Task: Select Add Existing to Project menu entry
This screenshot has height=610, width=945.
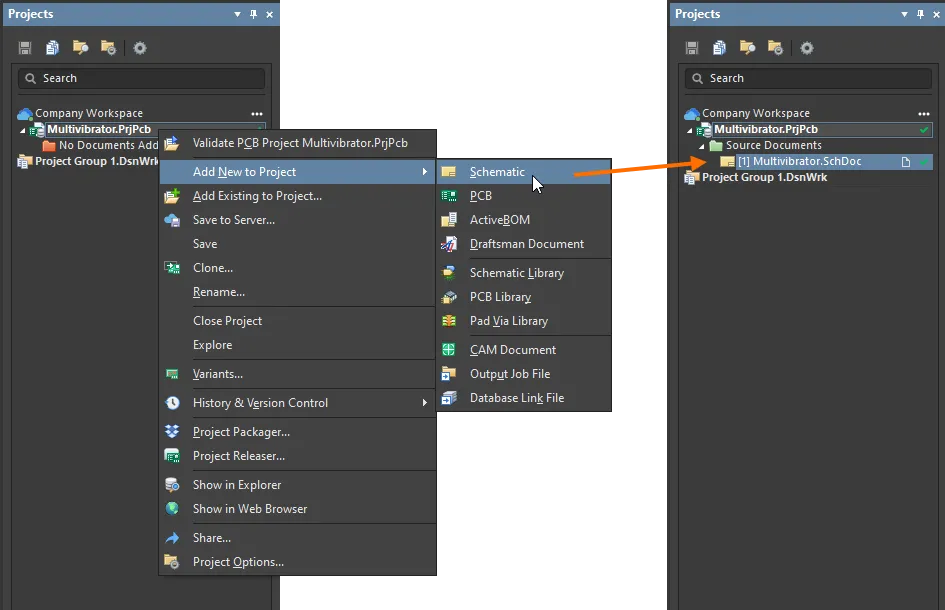Action: (x=298, y=196)
